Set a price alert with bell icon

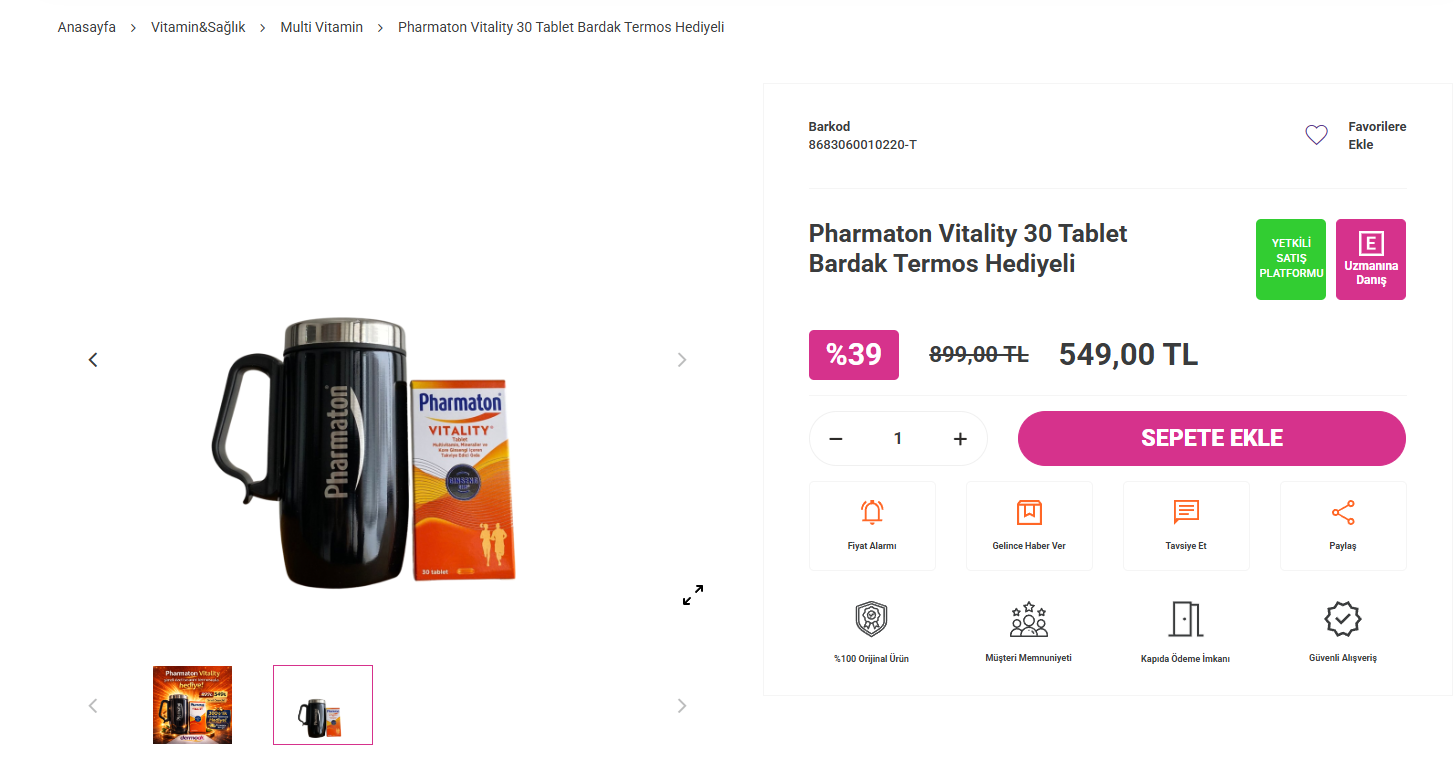(x=872, y=512)
